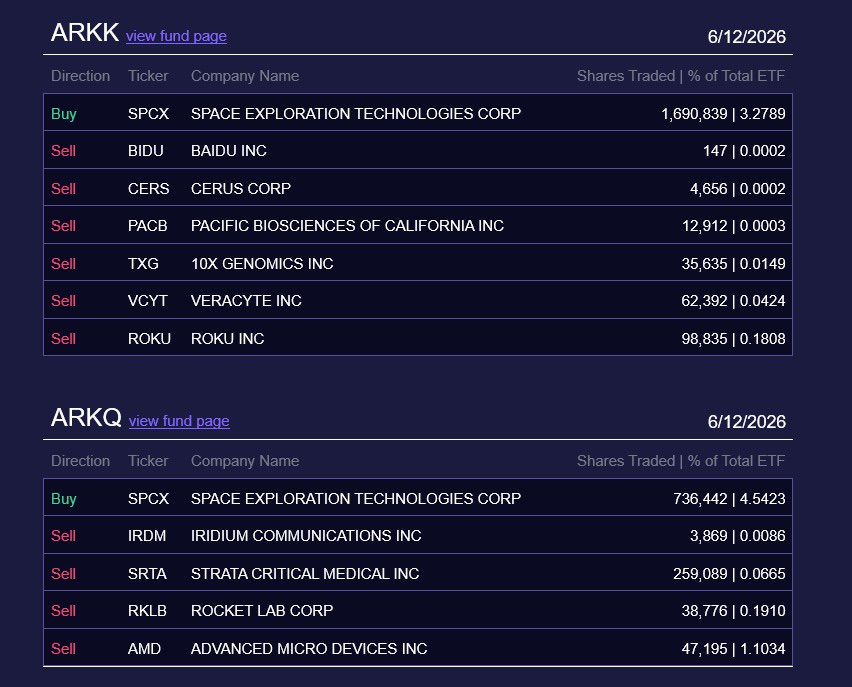Viewport: 852px width, 687px height.
Task: Click IRIDIUM COMMUNICATIONS INC company name
Action: (x=306, y=535)
